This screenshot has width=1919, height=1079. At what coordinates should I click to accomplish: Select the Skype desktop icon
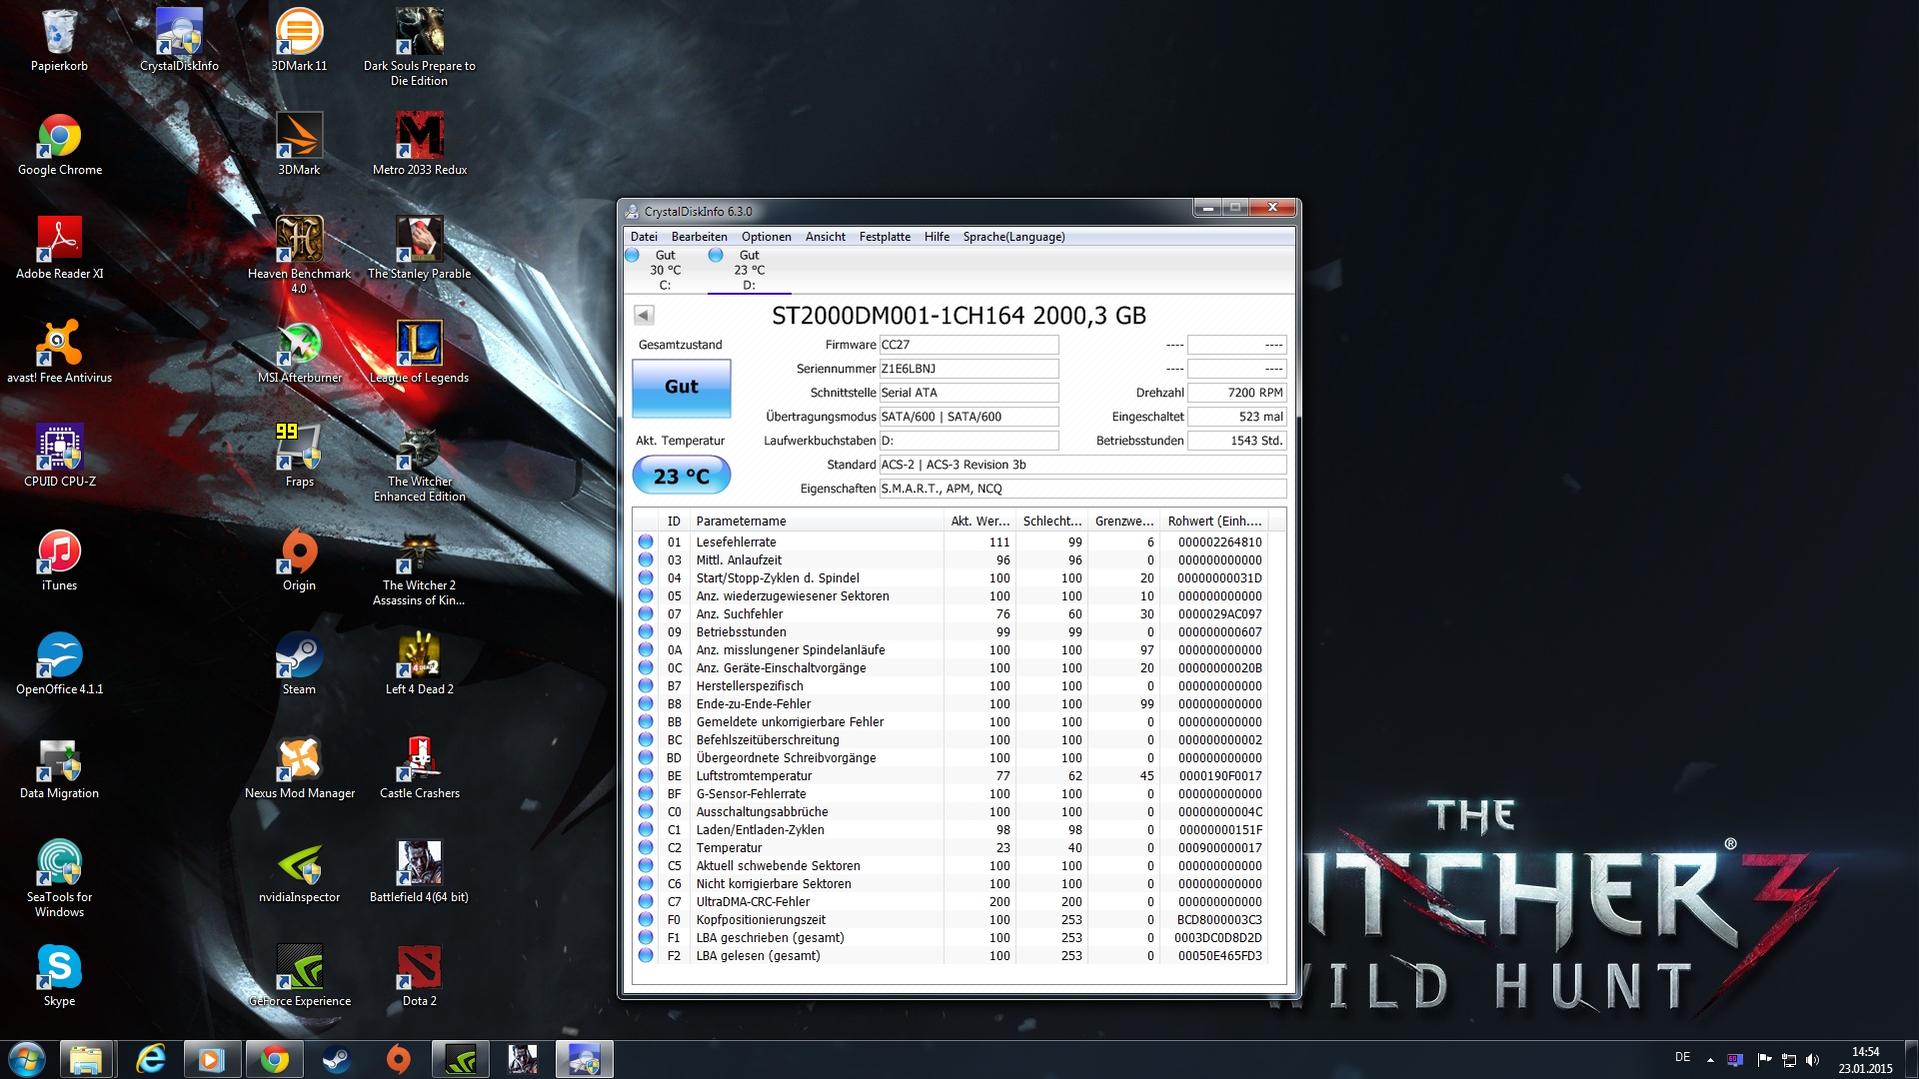click(x=59, y=977)
